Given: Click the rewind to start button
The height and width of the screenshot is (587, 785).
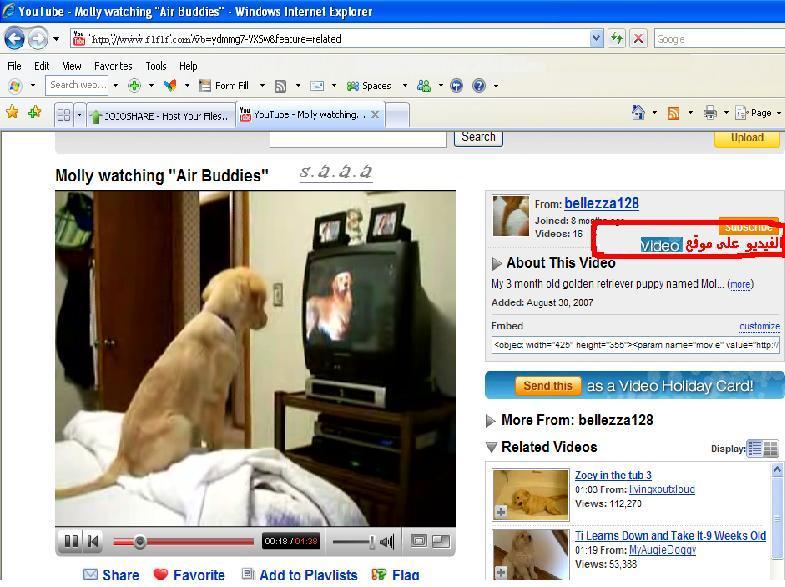Looking at the screenshot, I should point(93,542).
